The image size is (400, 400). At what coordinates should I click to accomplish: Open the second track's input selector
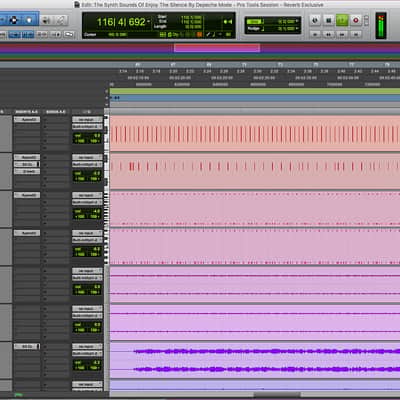(87, 157)
